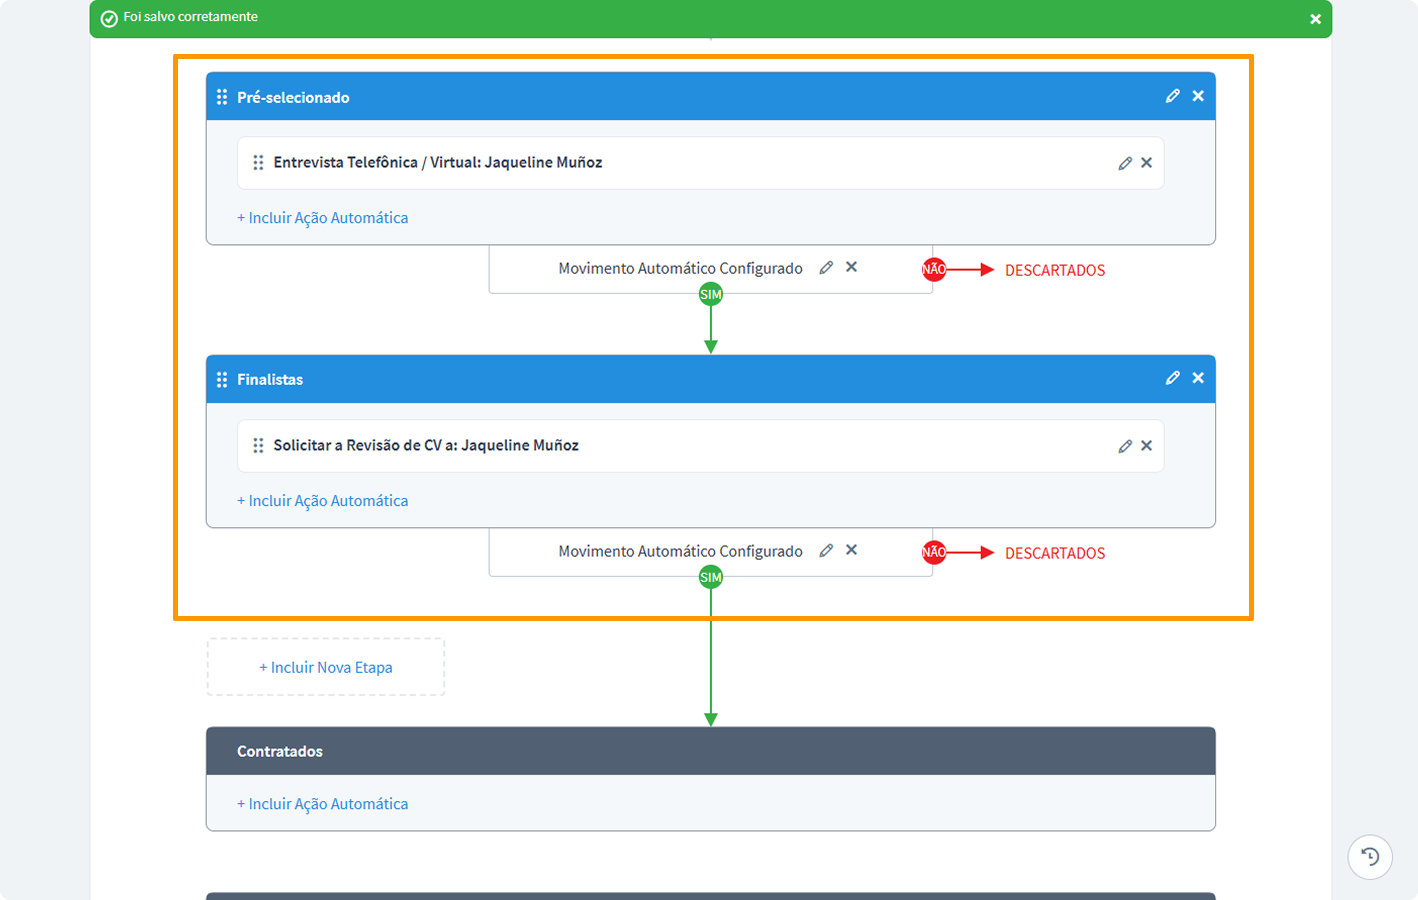Remove the Solicitar a Revisão de CV action
This screenshot has width=1418, height=900.
pos(1147,446)
